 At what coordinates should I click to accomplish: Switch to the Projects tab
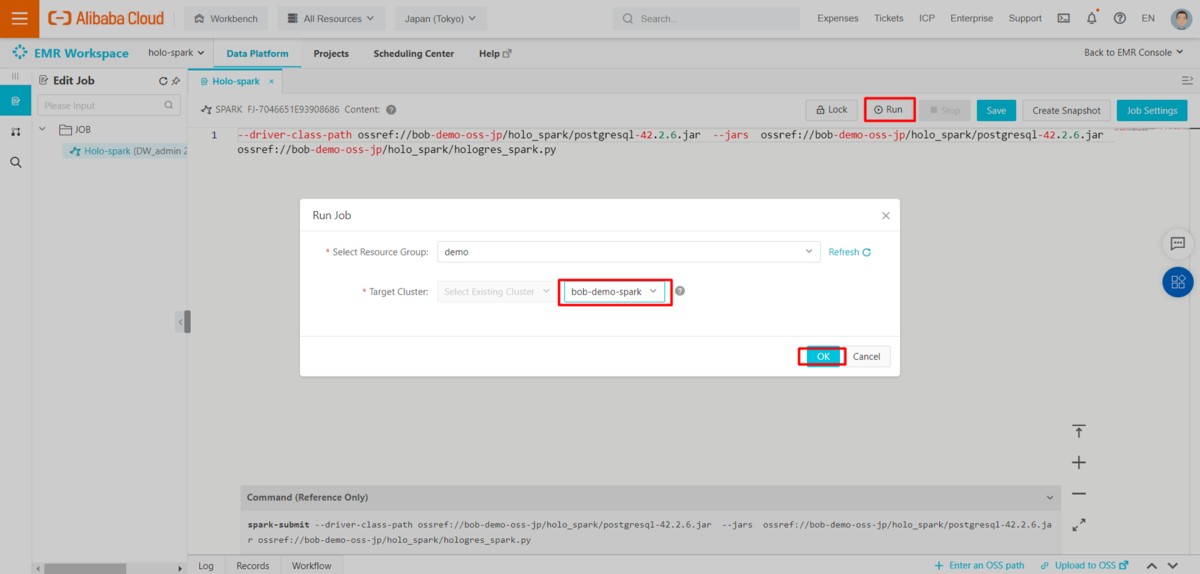point(331,54)
